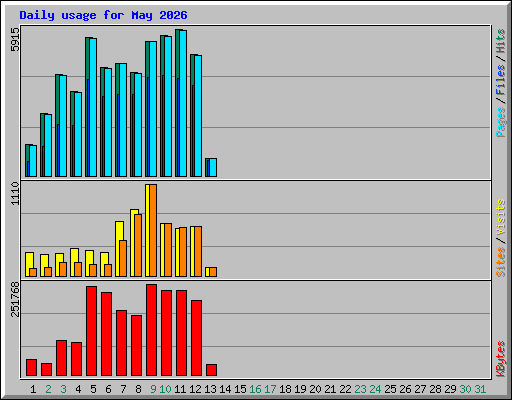Viewport: 512px width, 400px height.
Task: Click day 26 on the x-axis
Action: (405, 389)
